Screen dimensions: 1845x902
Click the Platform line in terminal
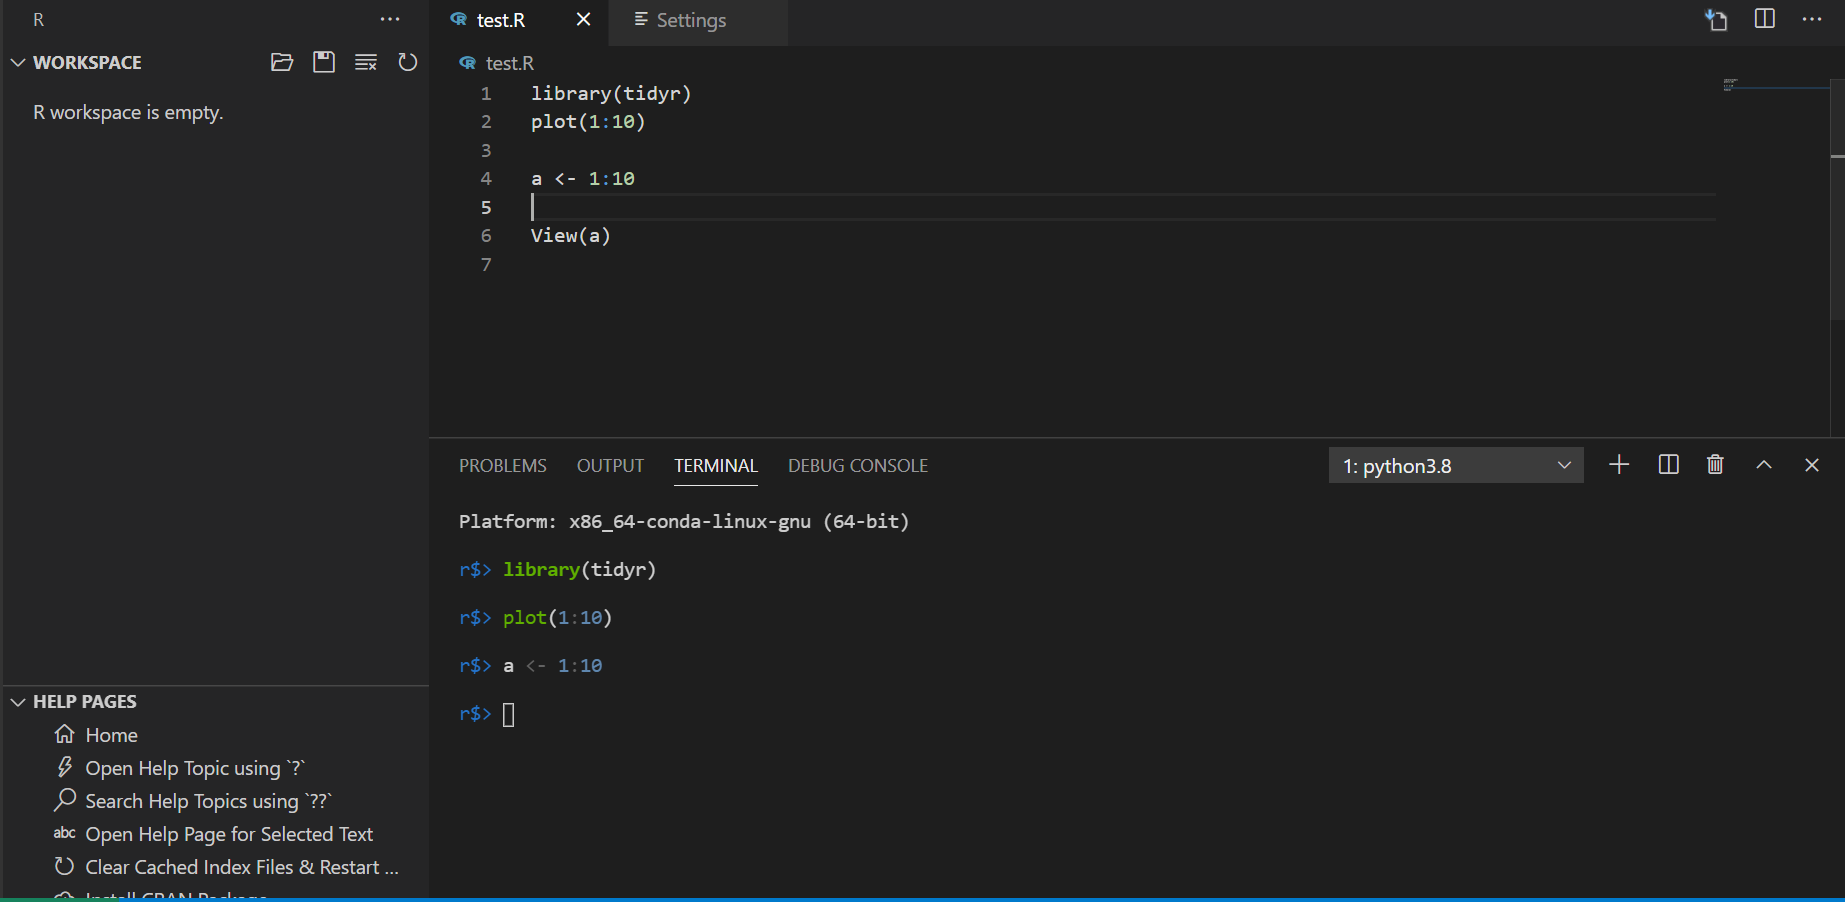coord(684,521)
